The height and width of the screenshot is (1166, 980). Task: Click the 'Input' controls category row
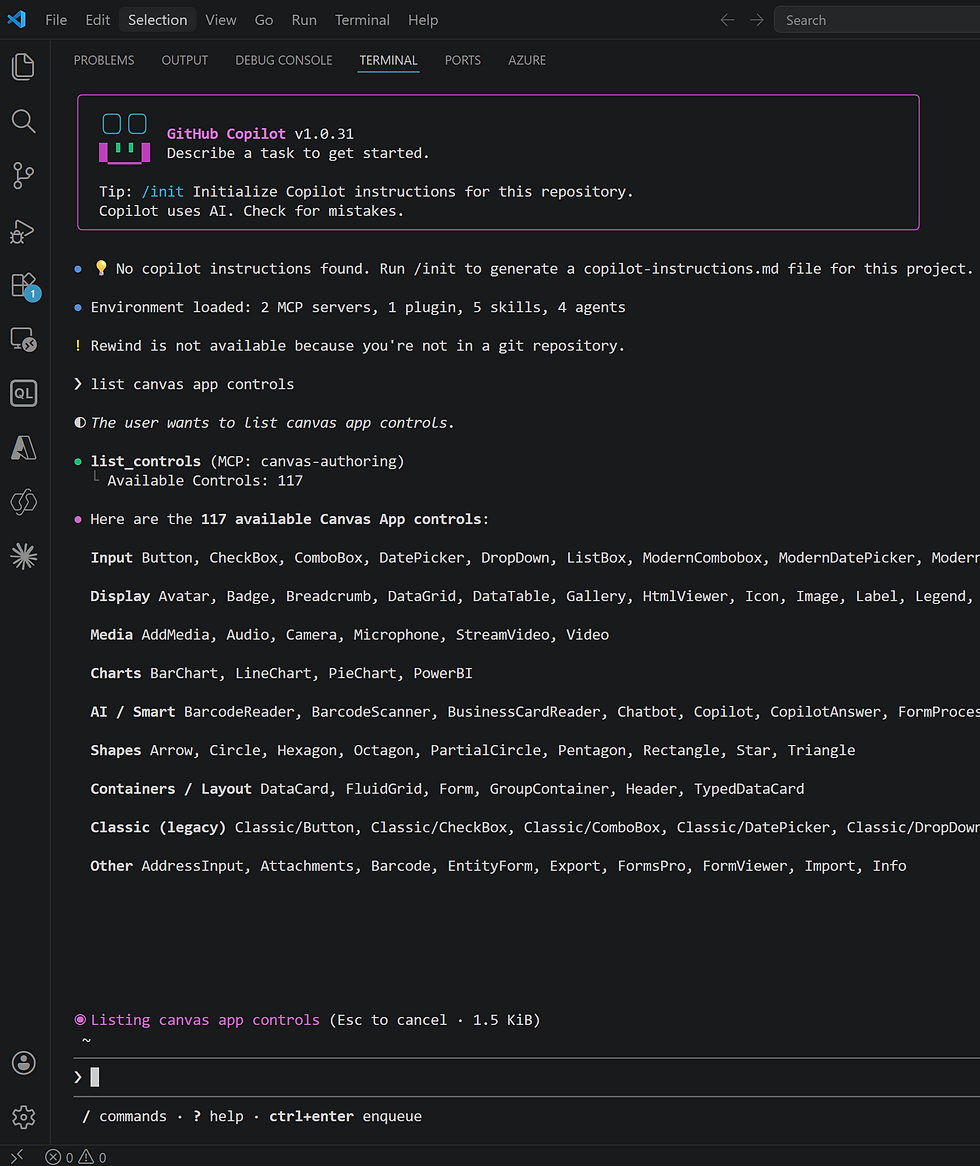[x=535, y=558]
